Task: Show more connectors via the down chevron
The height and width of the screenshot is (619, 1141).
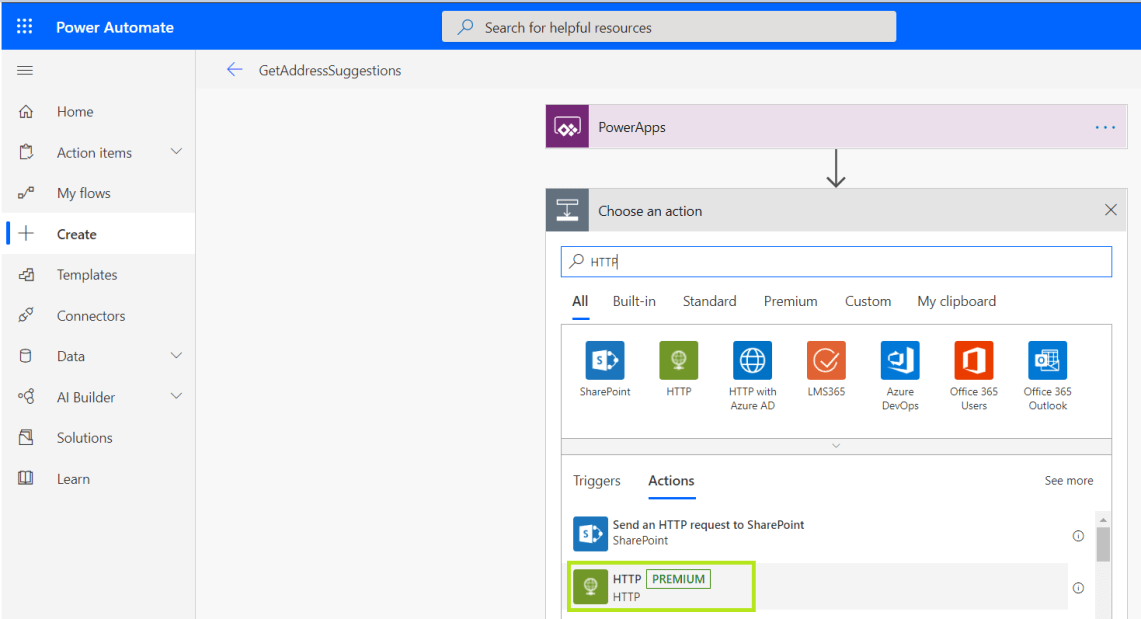Action: (x=836, y=444)
